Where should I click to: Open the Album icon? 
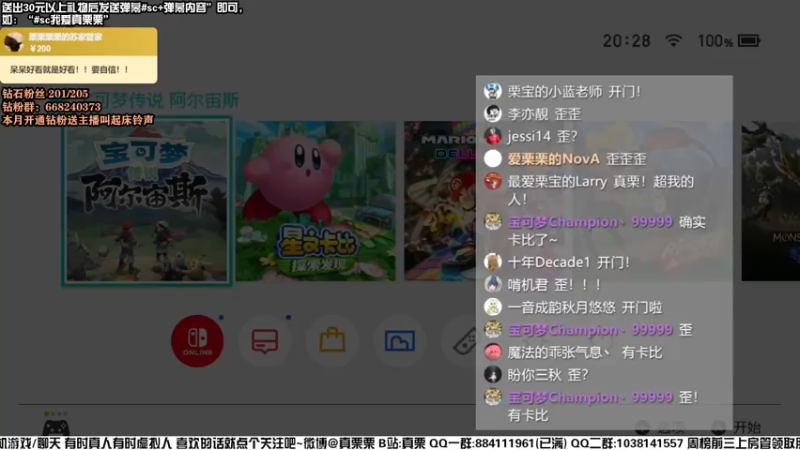pos(399,341)
